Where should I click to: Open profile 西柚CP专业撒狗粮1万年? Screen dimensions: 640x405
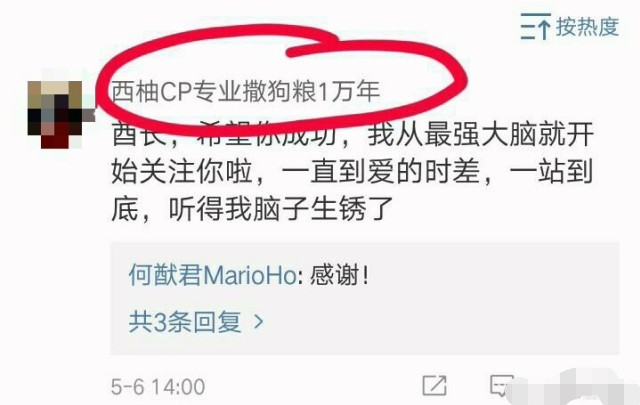tap(246, 91)
